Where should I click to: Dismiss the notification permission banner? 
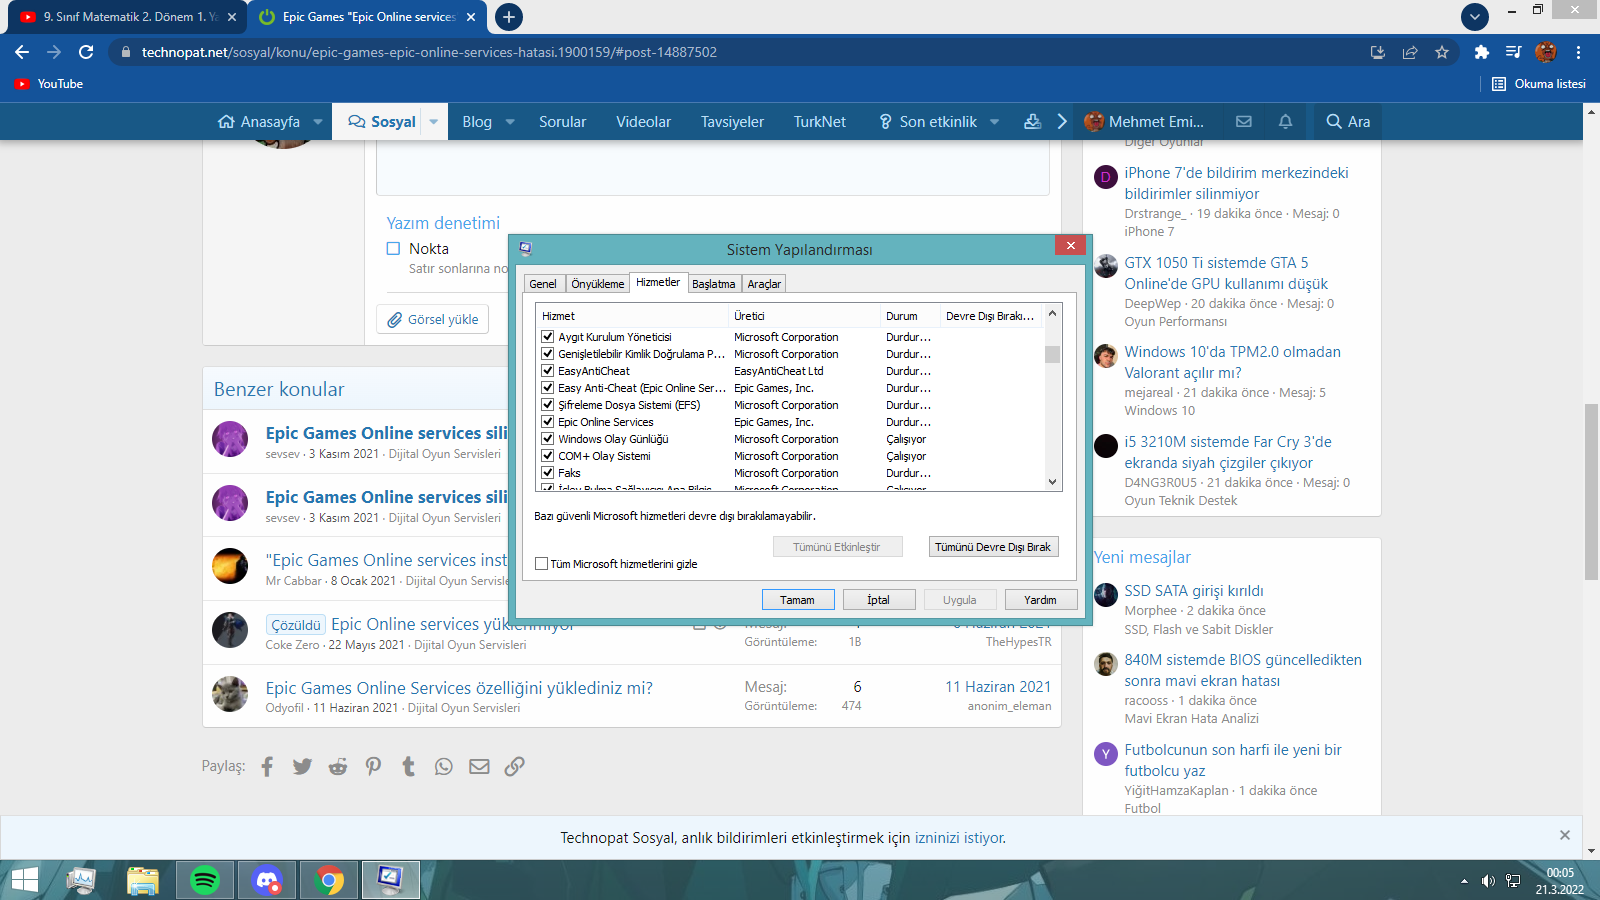[x=1565, y=835]
